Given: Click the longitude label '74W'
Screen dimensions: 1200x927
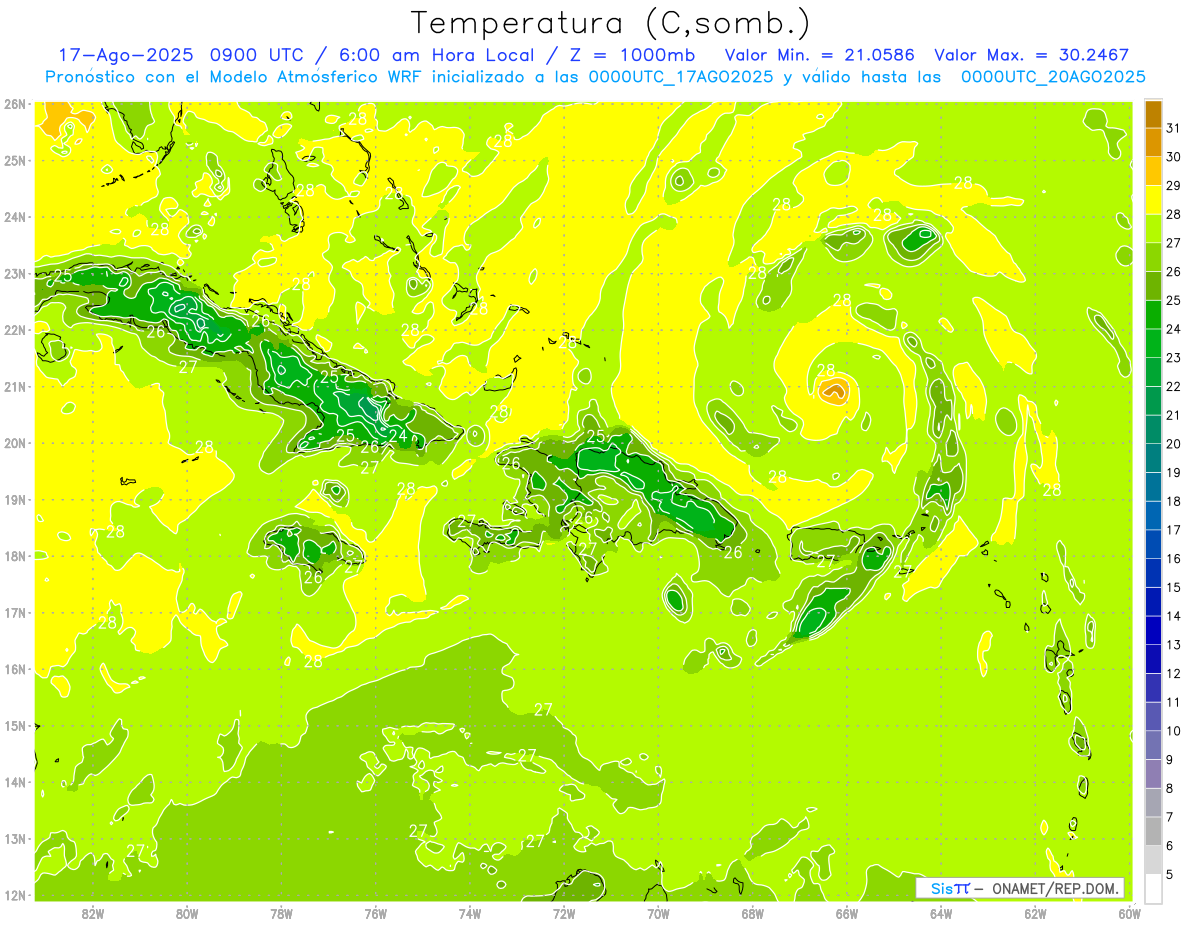Looking at the screenshot, I should [469, 913].
